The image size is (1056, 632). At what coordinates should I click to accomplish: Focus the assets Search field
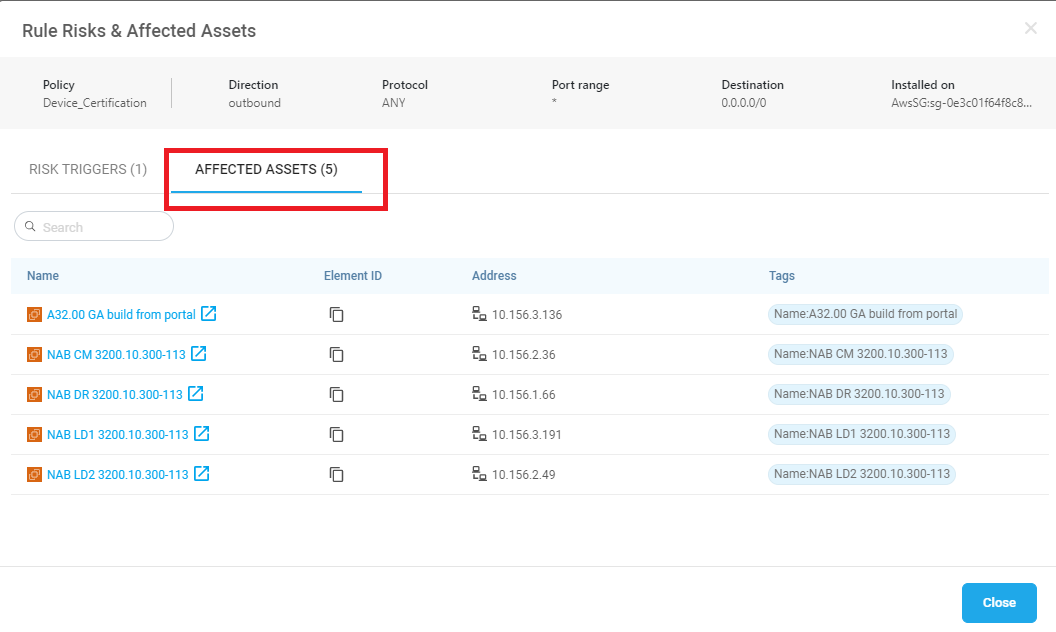click(94, 226)
